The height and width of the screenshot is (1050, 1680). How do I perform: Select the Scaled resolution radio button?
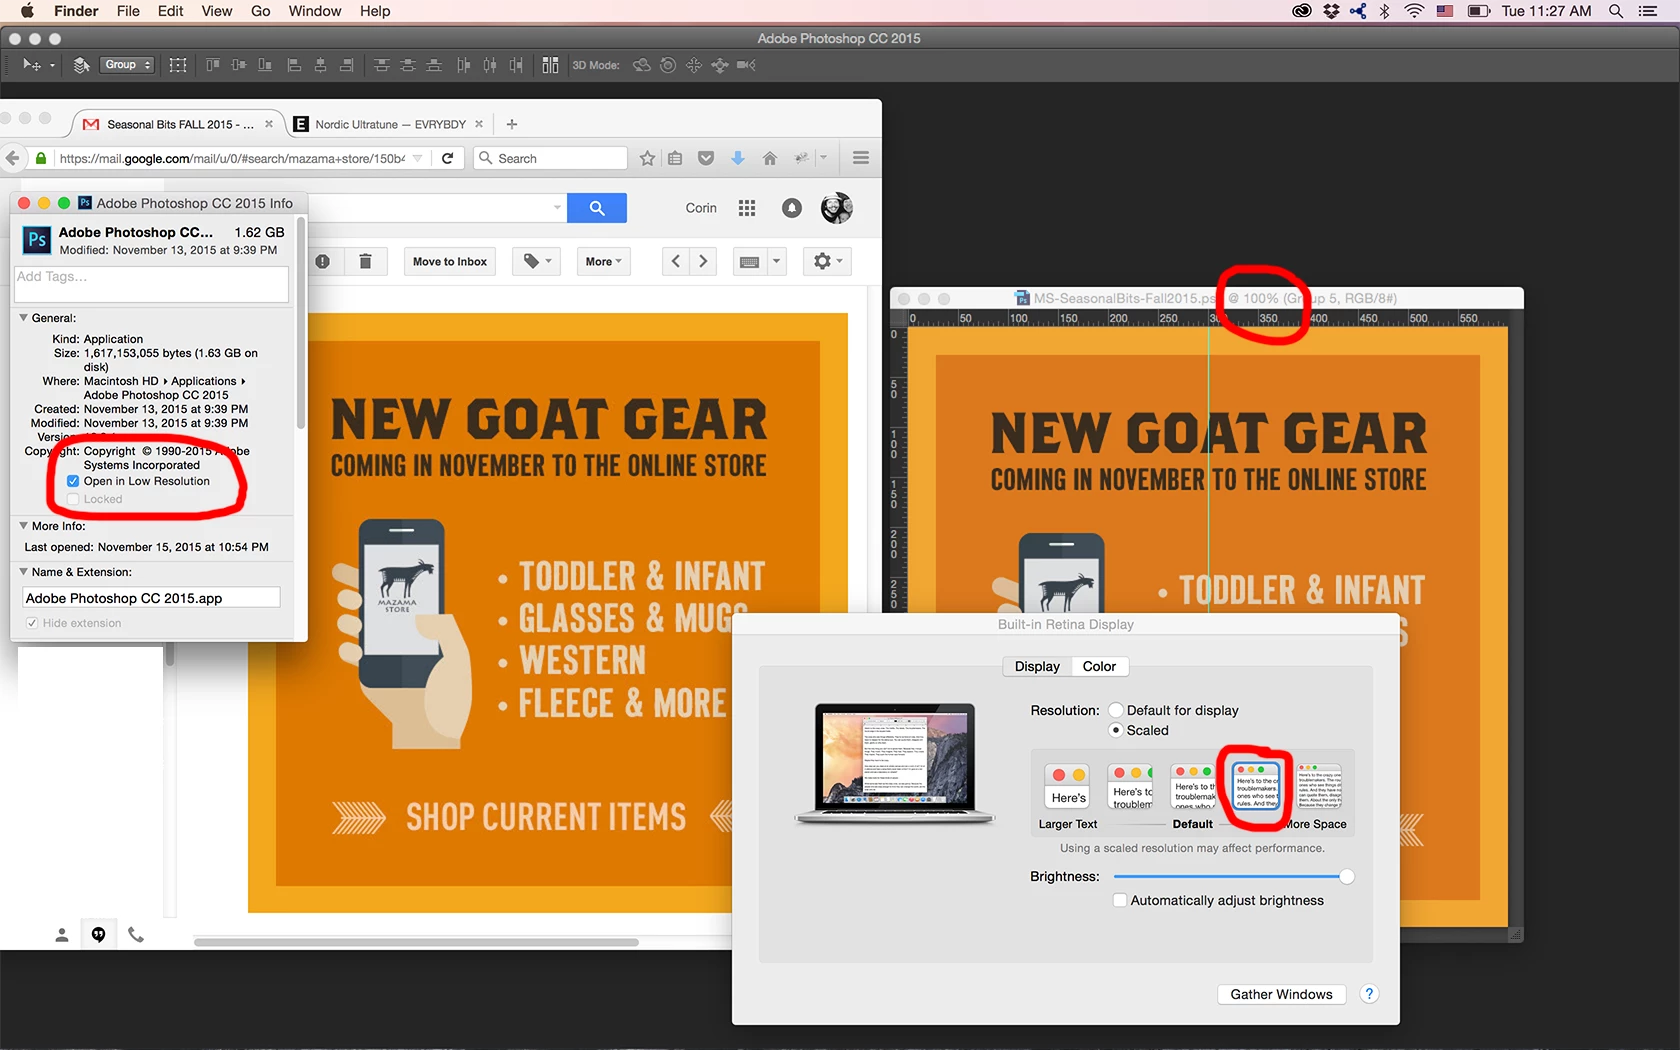coord(1116,730)
